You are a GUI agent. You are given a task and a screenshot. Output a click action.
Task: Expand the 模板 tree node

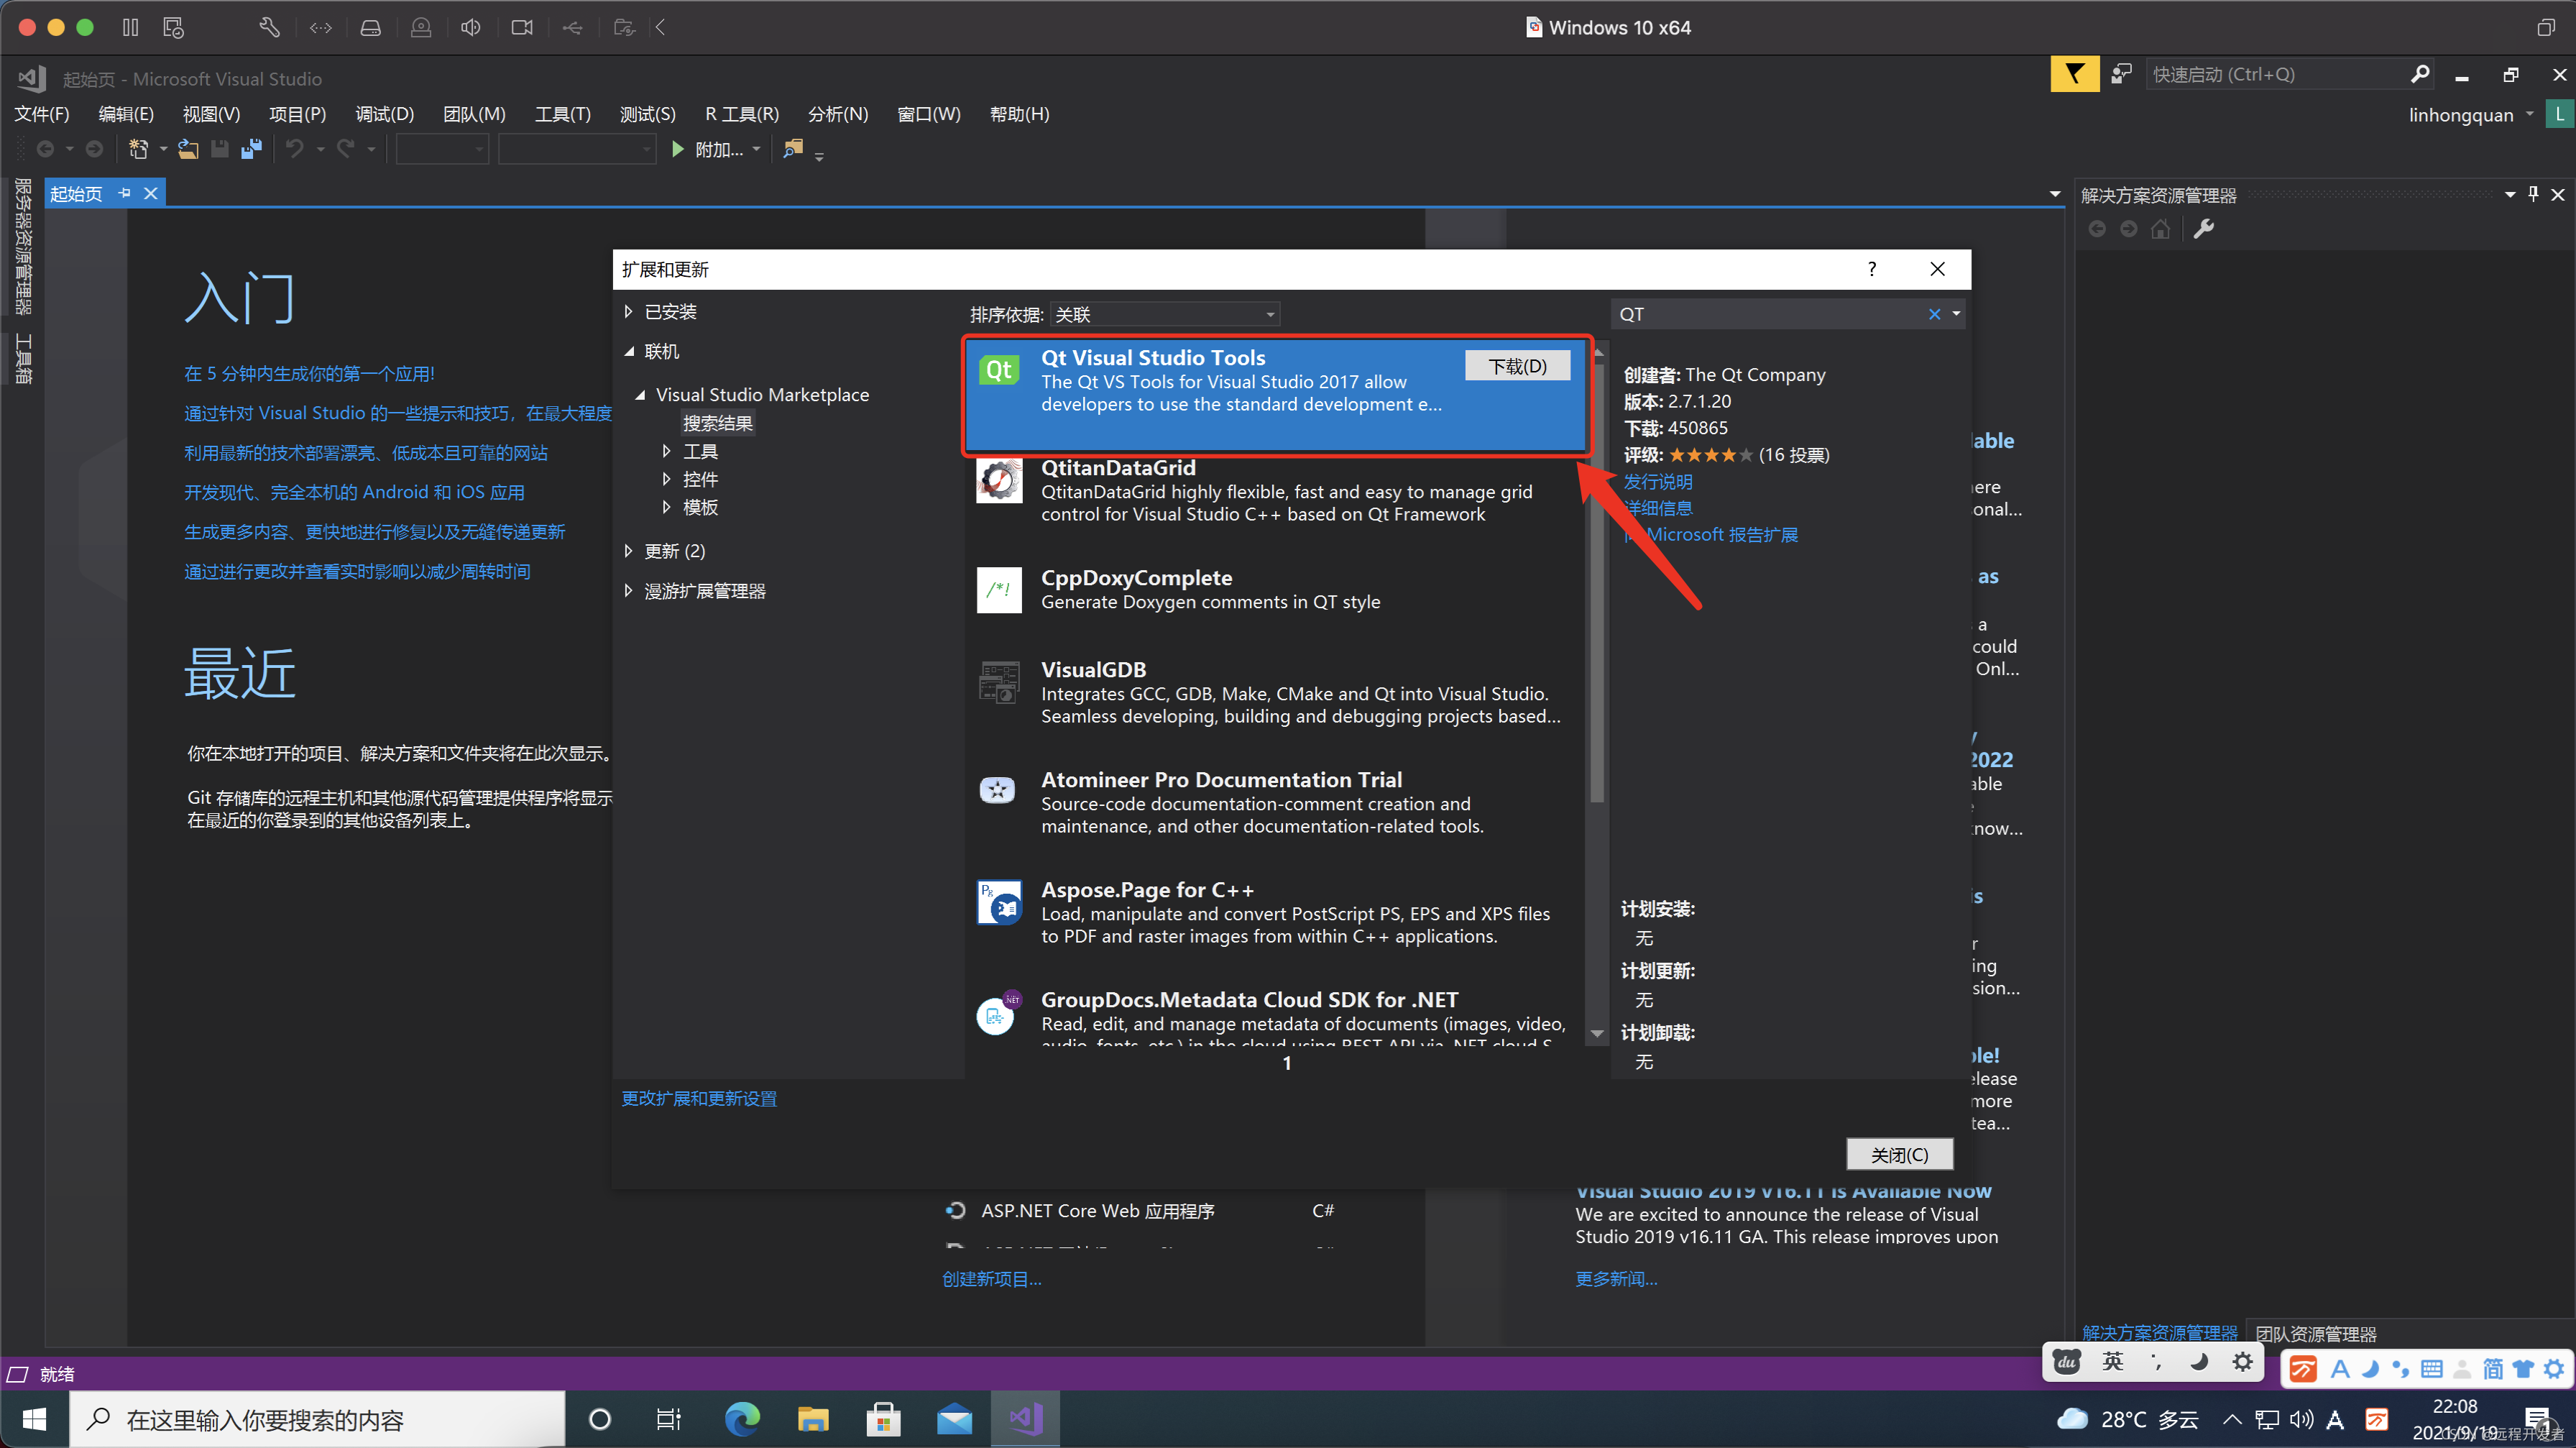point(666,507)
